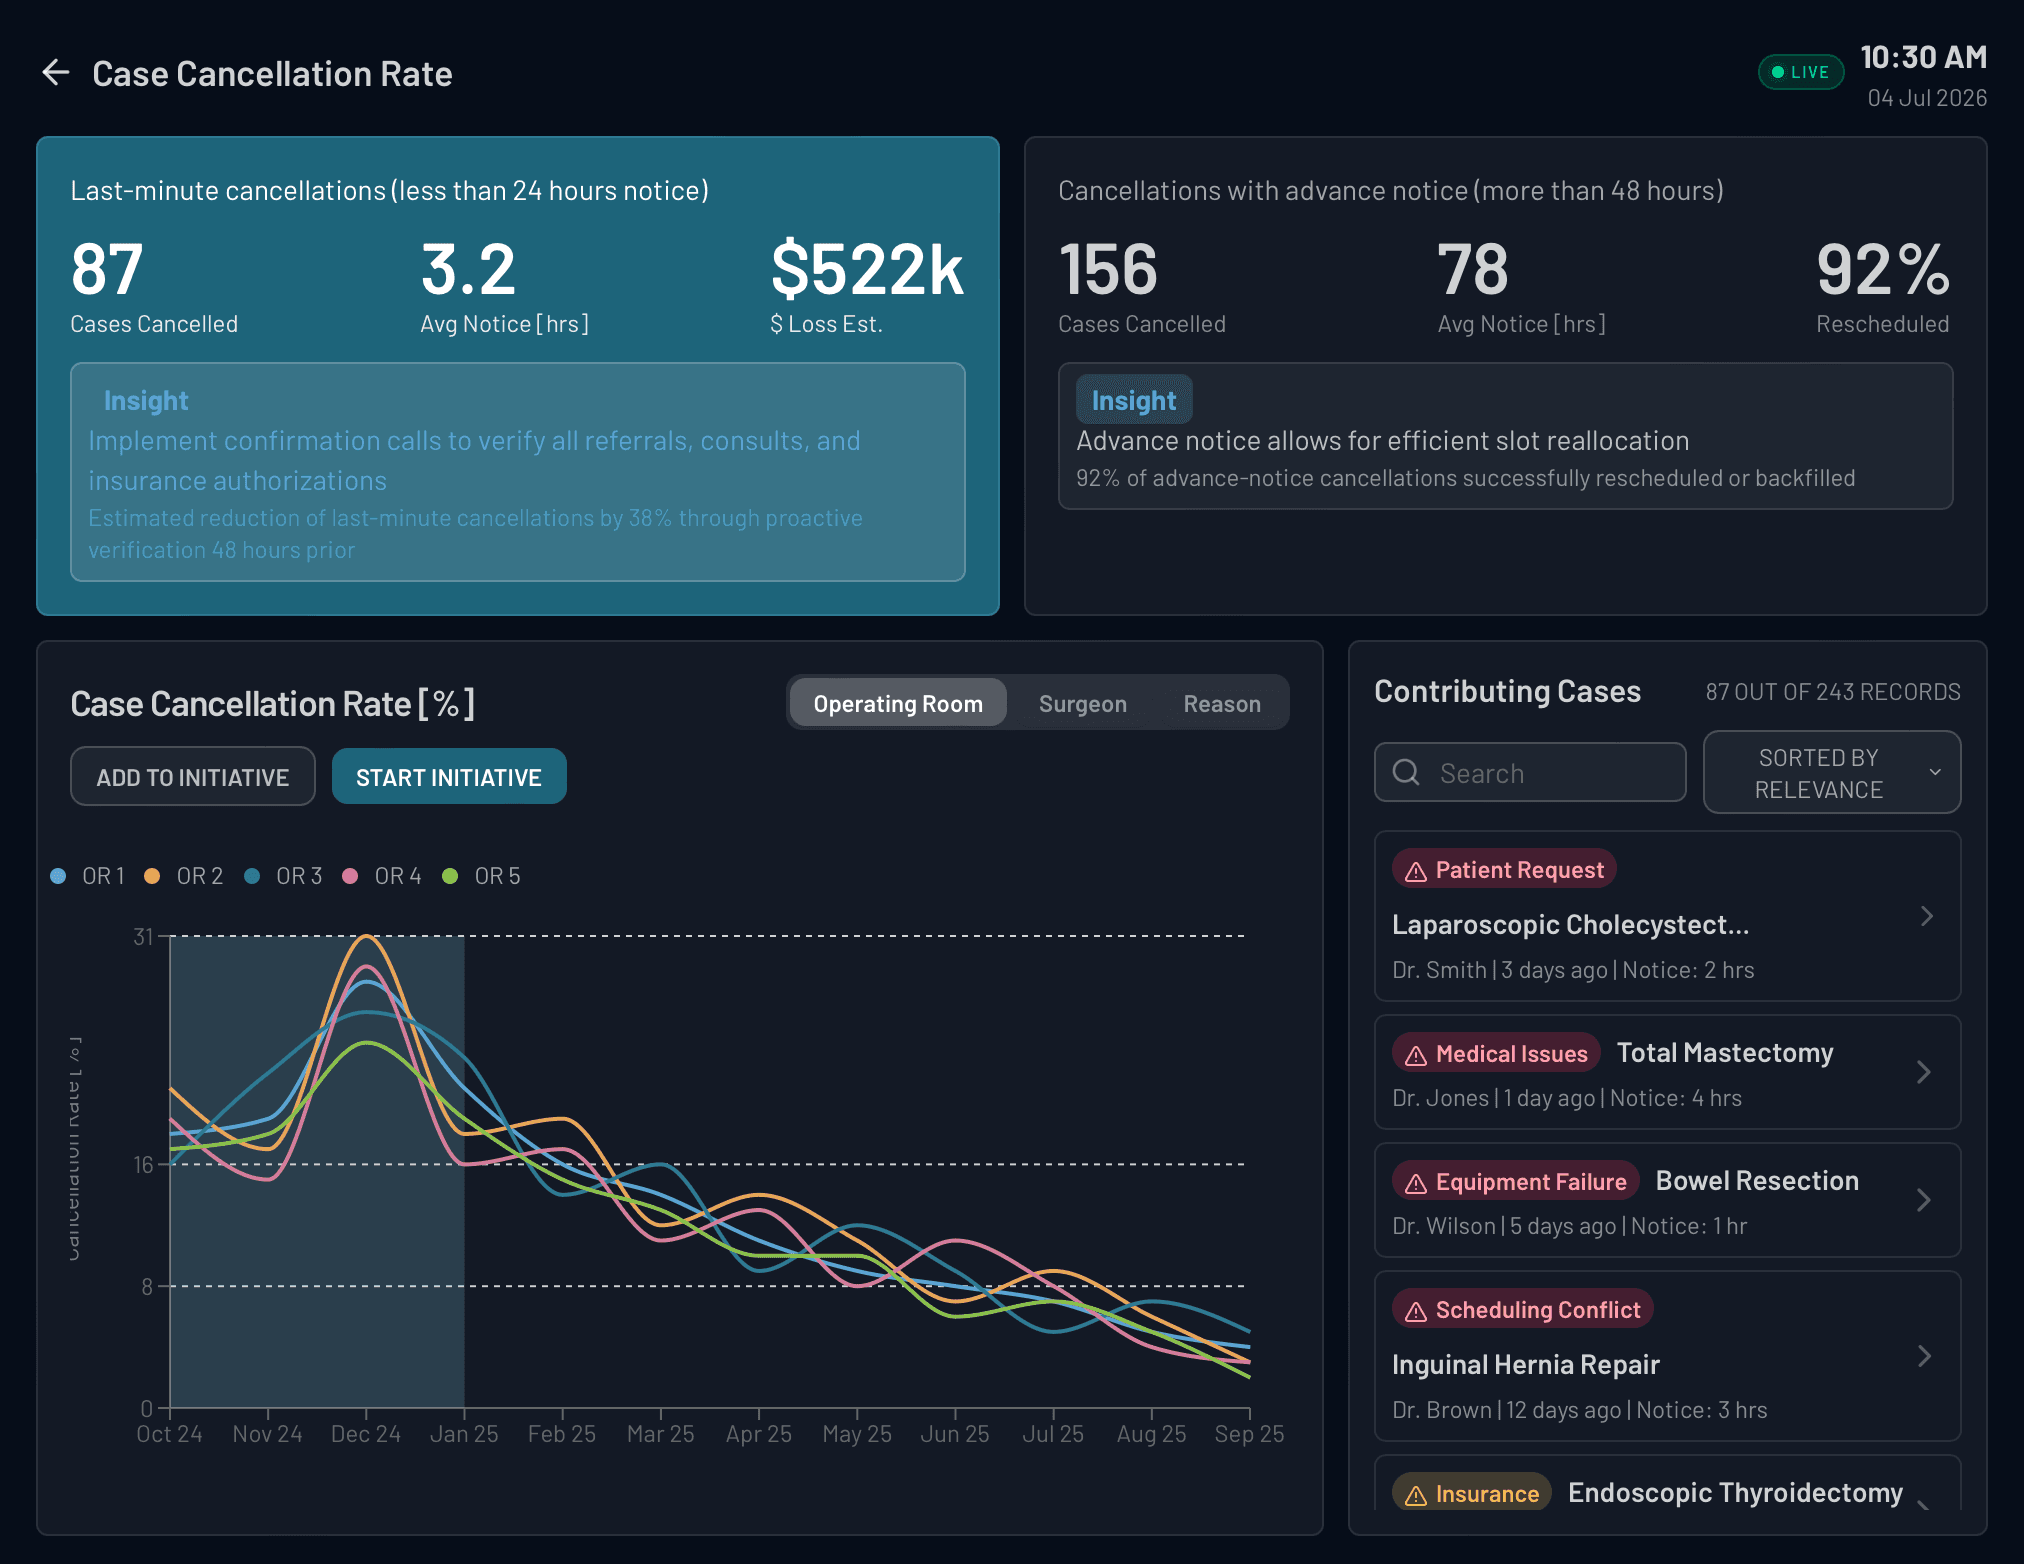Screen dimensions: 2024x1564
Task: Click the Add To Initiative button
Action: [193, 777]
